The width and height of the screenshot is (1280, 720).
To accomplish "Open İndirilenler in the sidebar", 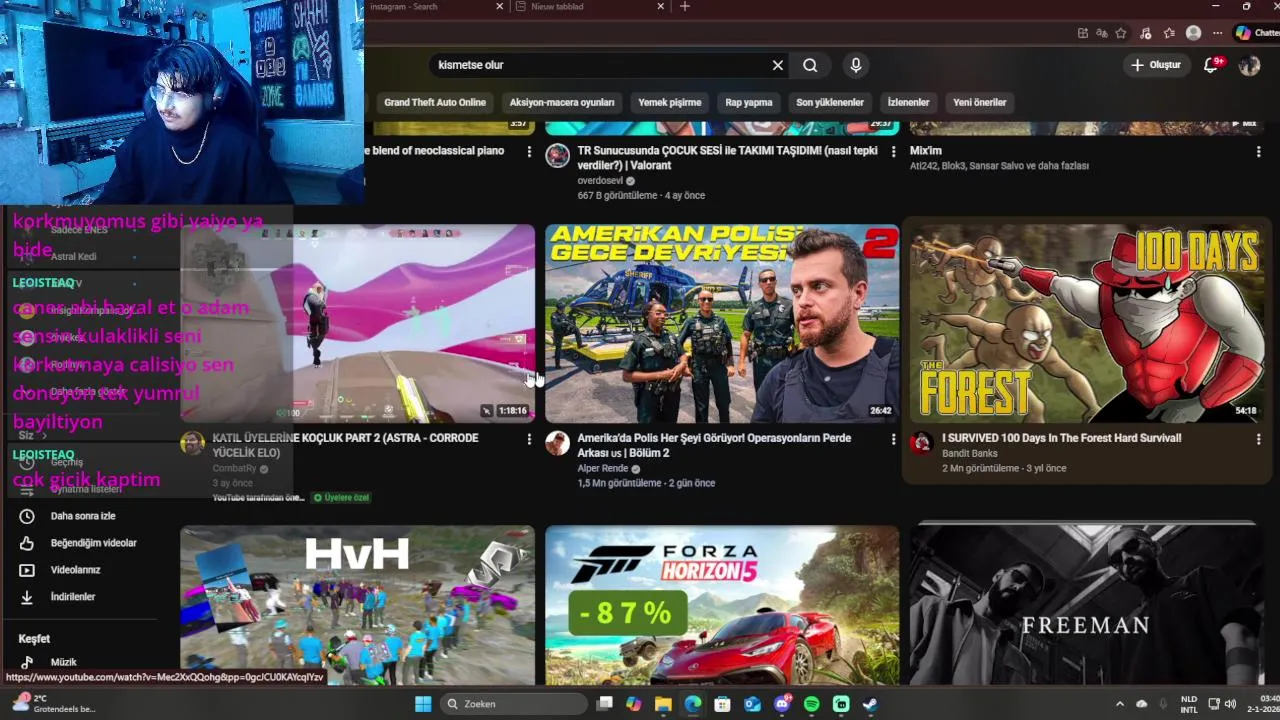I will tap(73, 597).
